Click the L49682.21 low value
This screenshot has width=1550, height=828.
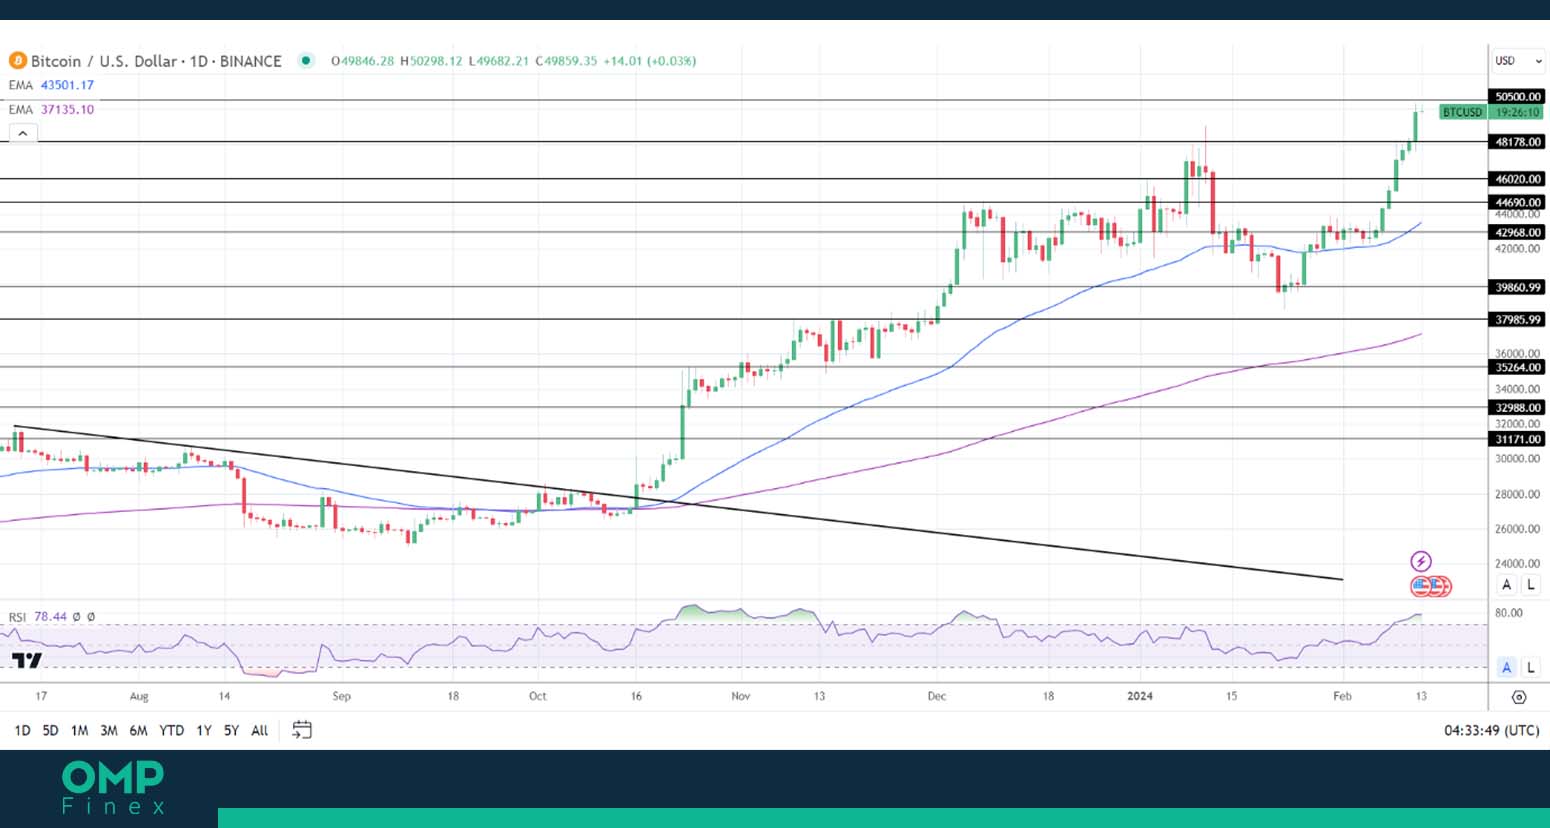coord(499,61)
